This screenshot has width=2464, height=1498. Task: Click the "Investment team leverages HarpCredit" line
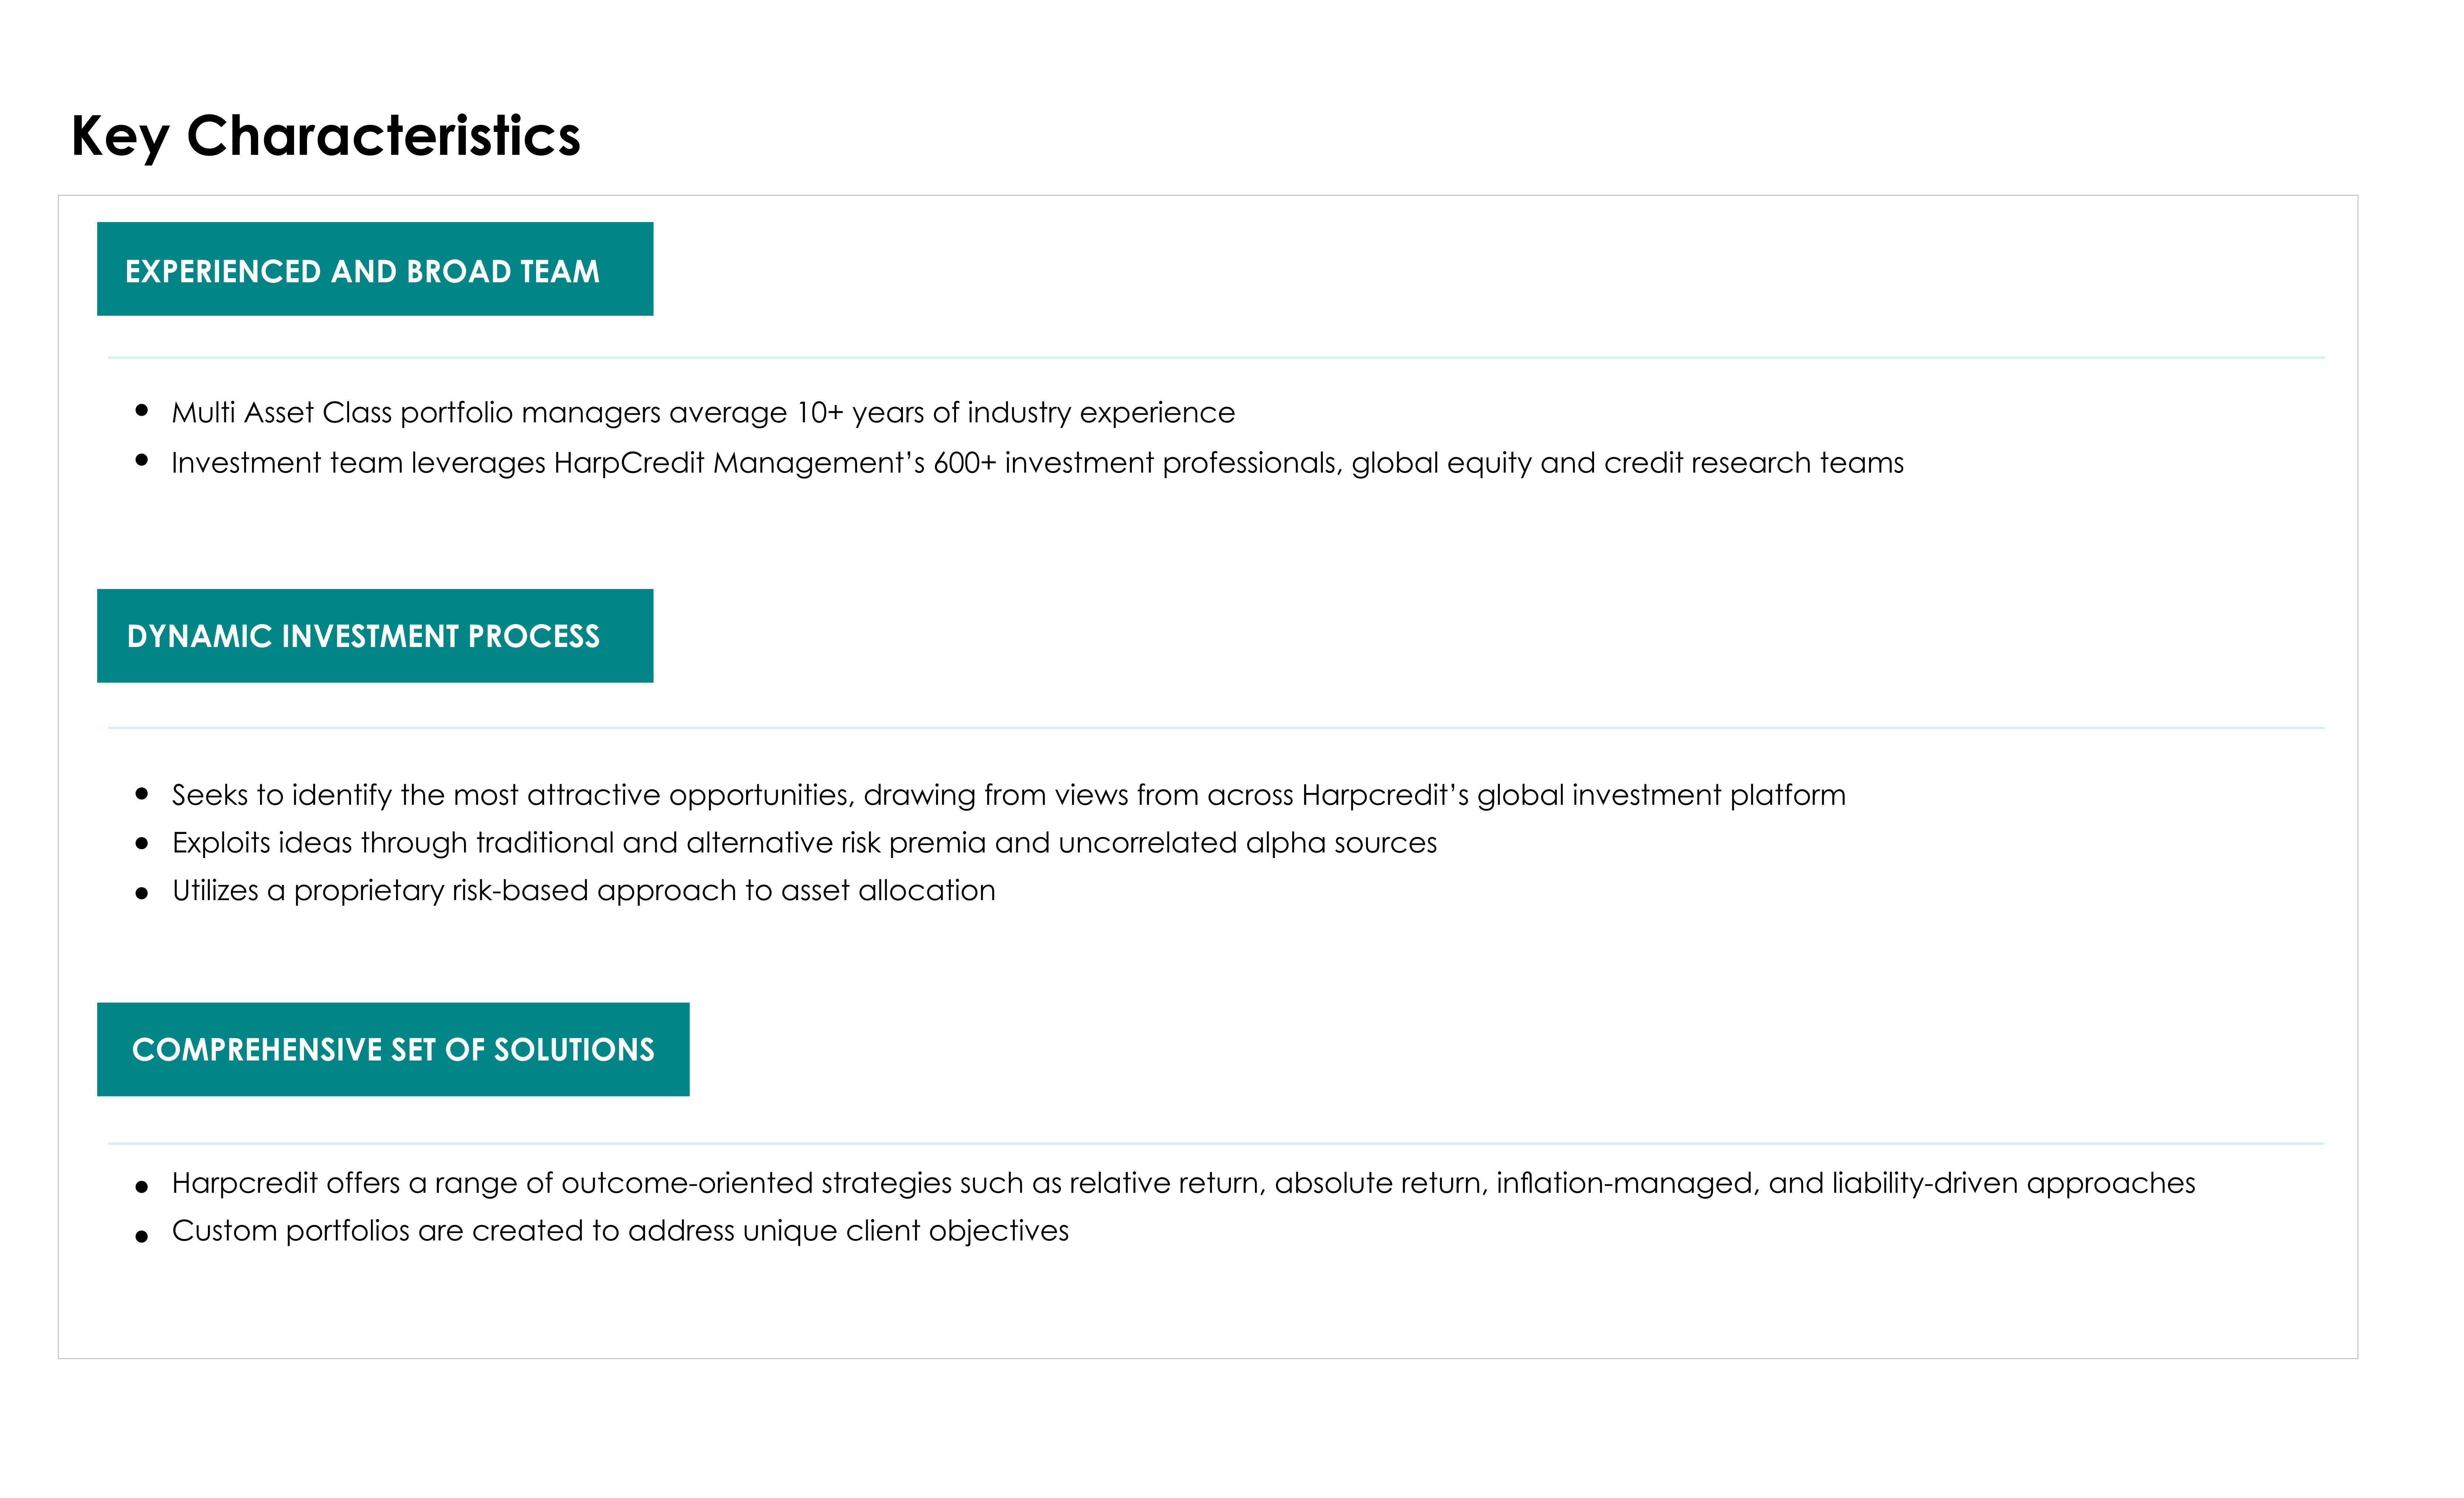point(1037,463)
